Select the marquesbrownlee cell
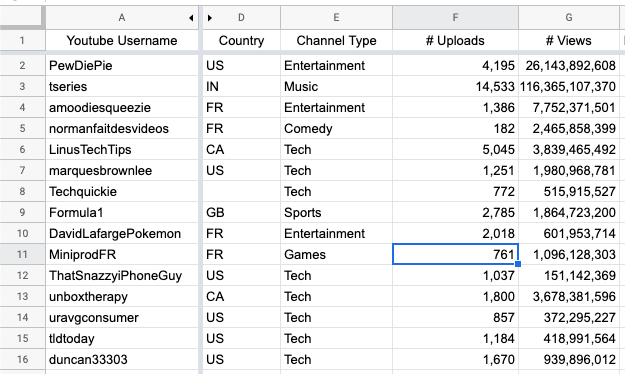 122,170
